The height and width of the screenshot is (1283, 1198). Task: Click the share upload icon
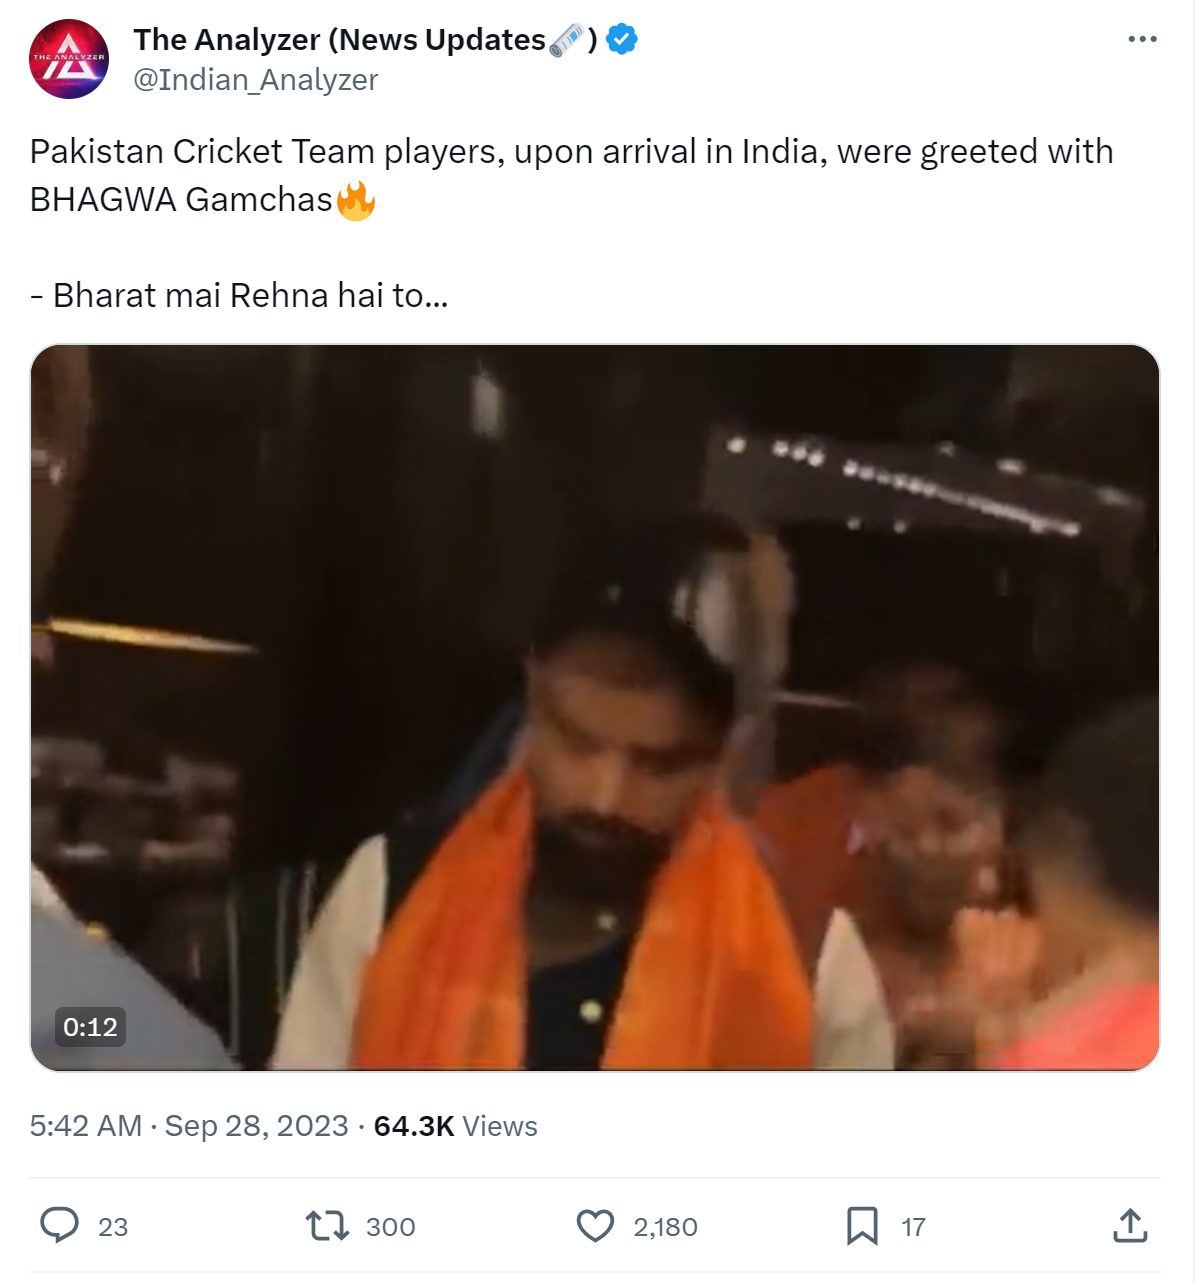[1130, 1225]
